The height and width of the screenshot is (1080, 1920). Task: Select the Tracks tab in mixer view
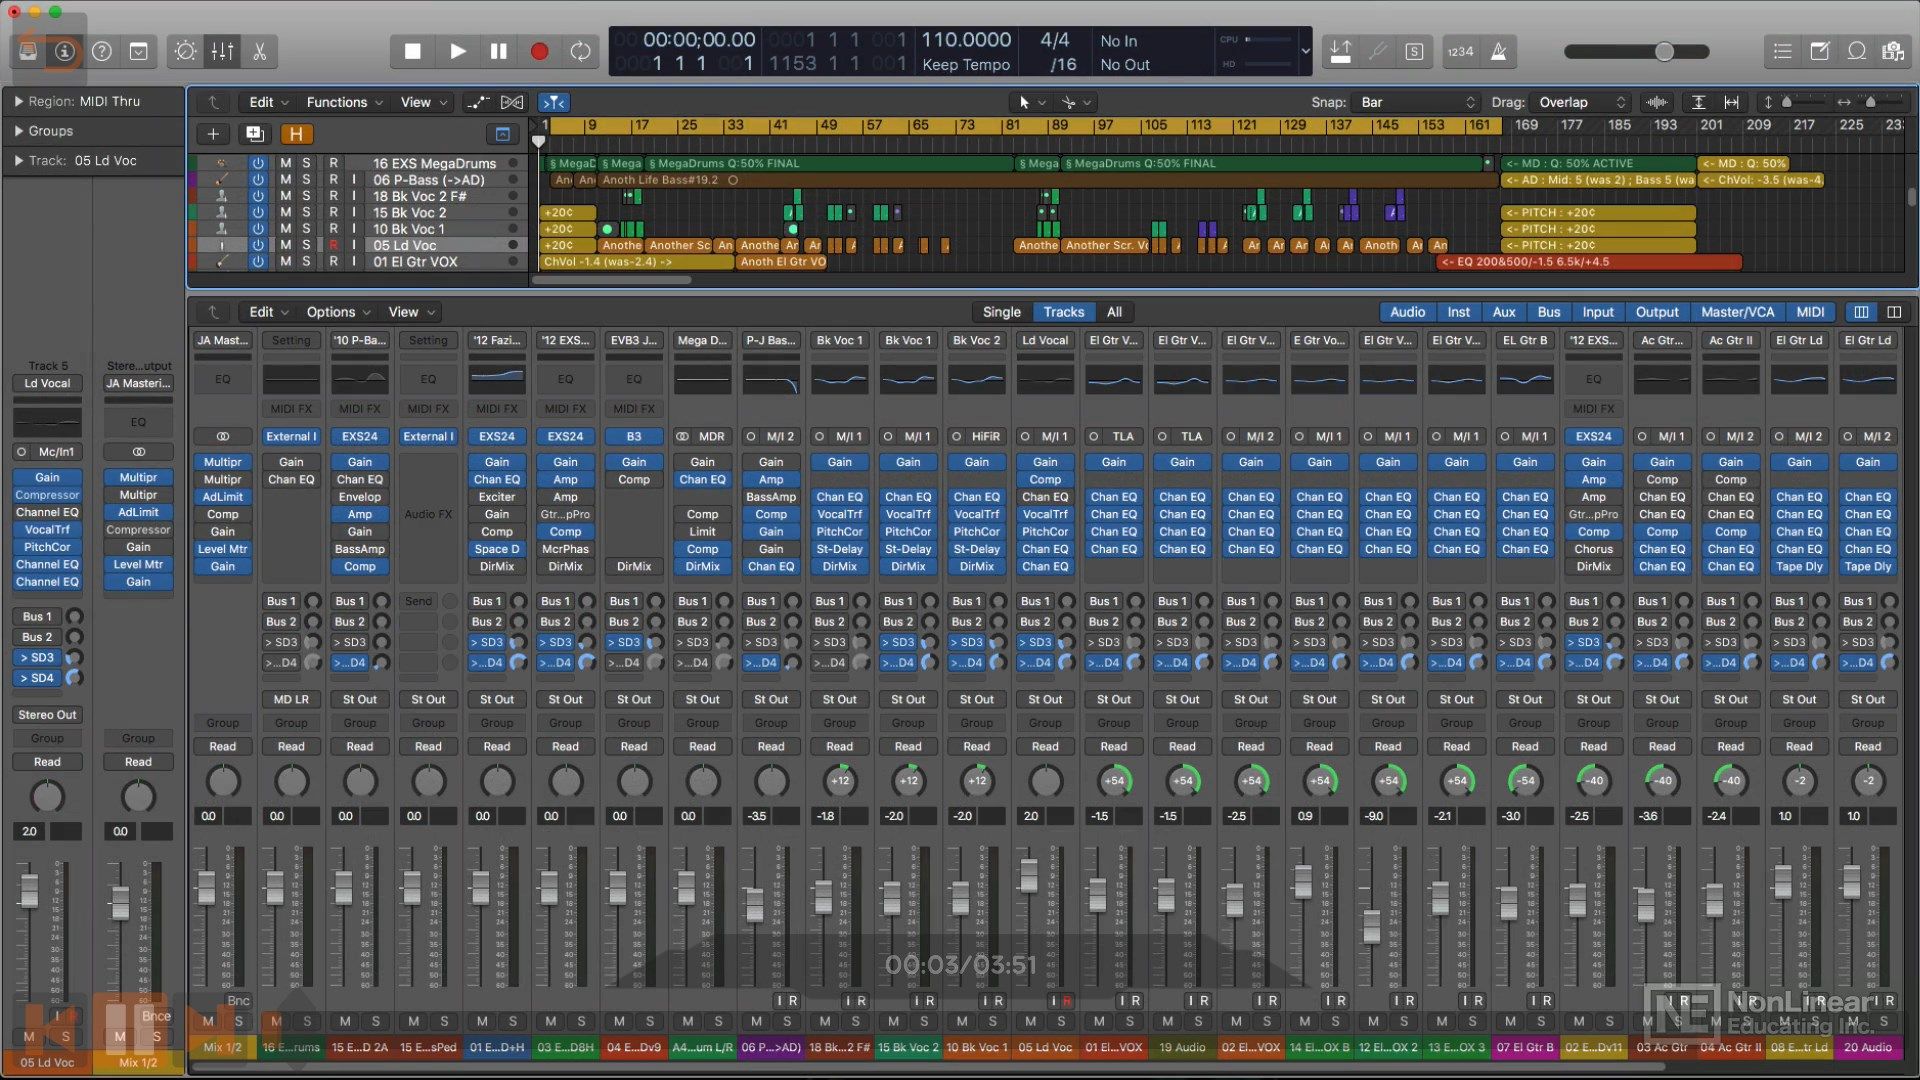[1063, 311]
